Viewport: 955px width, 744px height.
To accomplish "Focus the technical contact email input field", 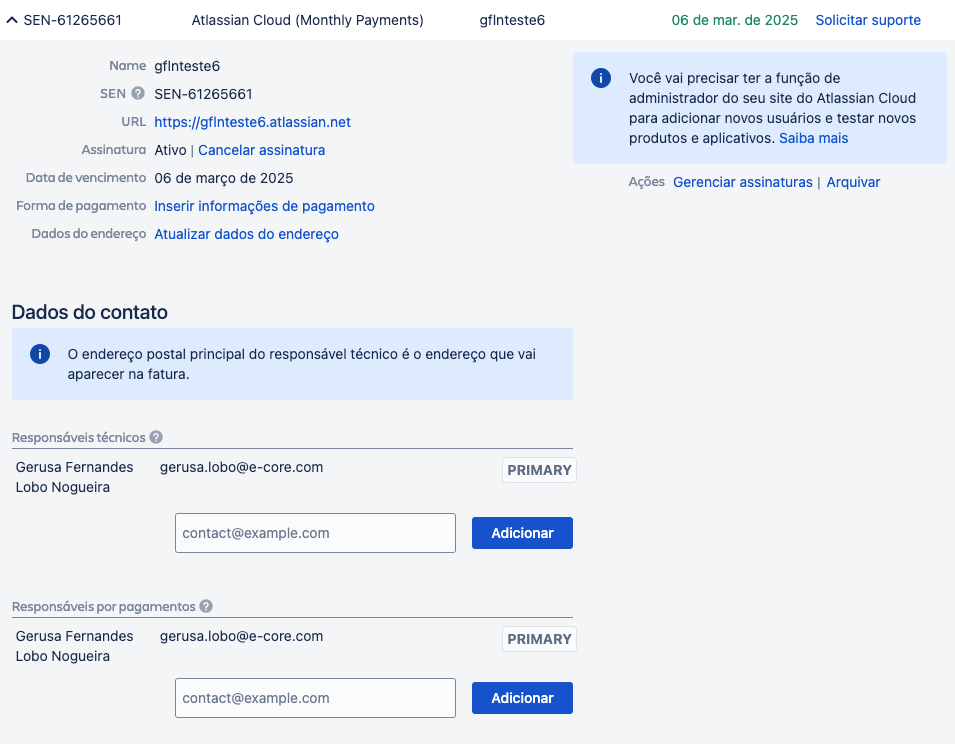I will [x=315, y=533].
